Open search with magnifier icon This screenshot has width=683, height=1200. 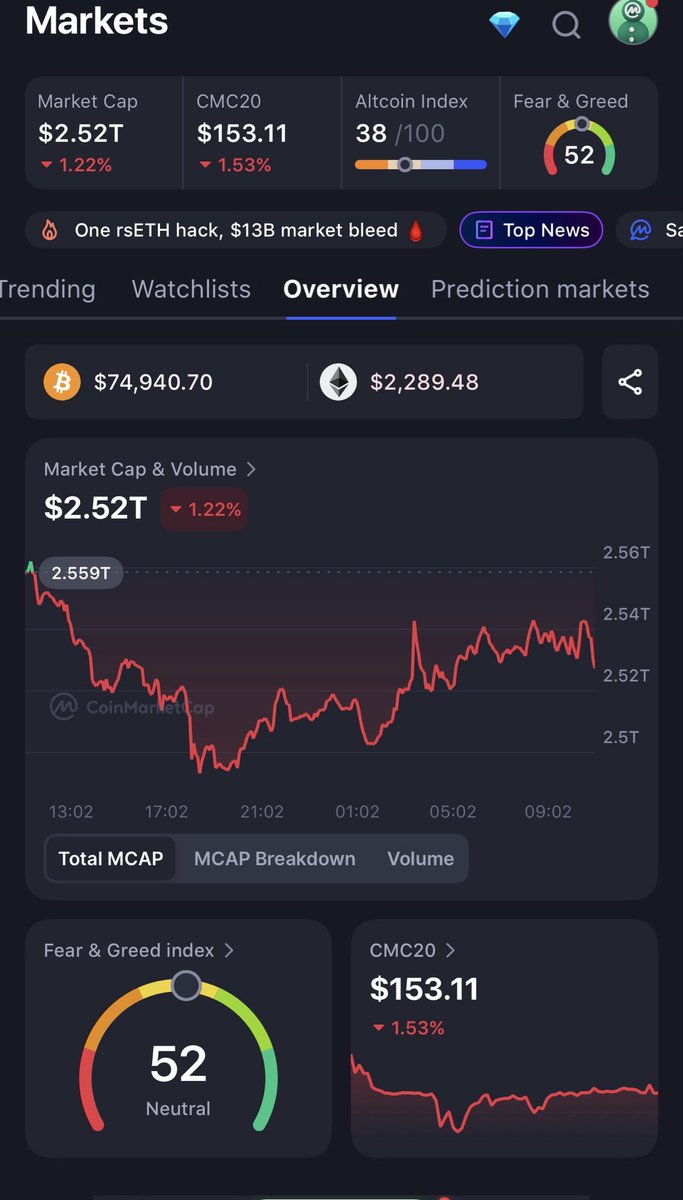tap(566, 24)
